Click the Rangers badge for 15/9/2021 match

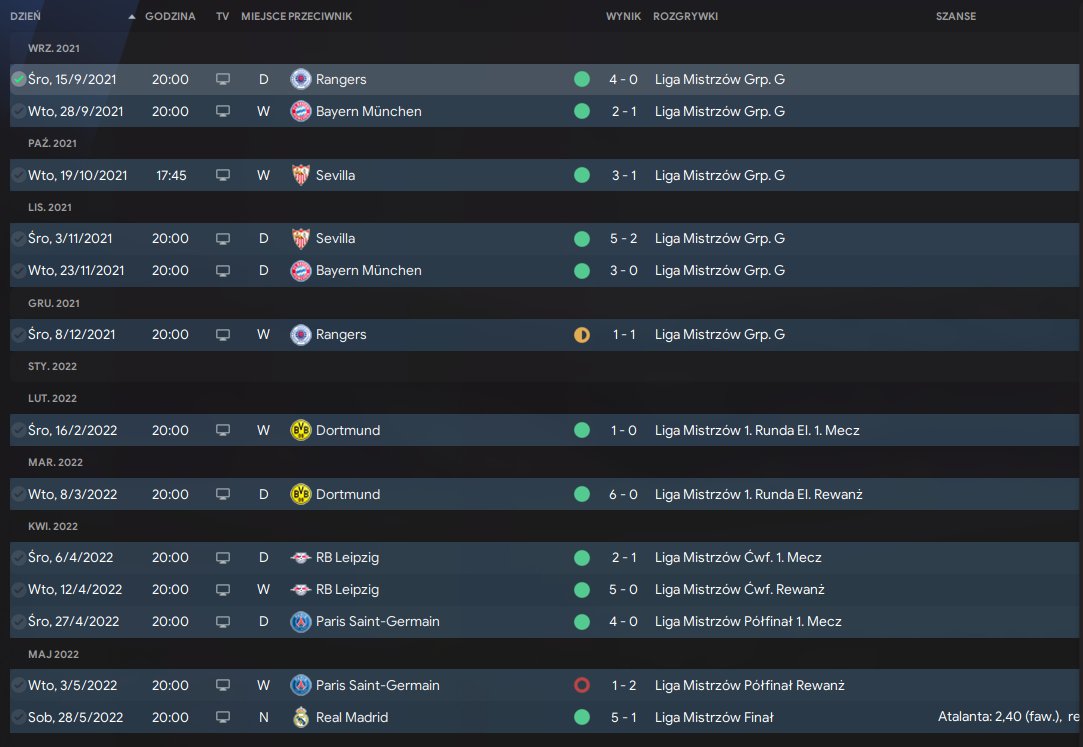[x=300, y=79]
